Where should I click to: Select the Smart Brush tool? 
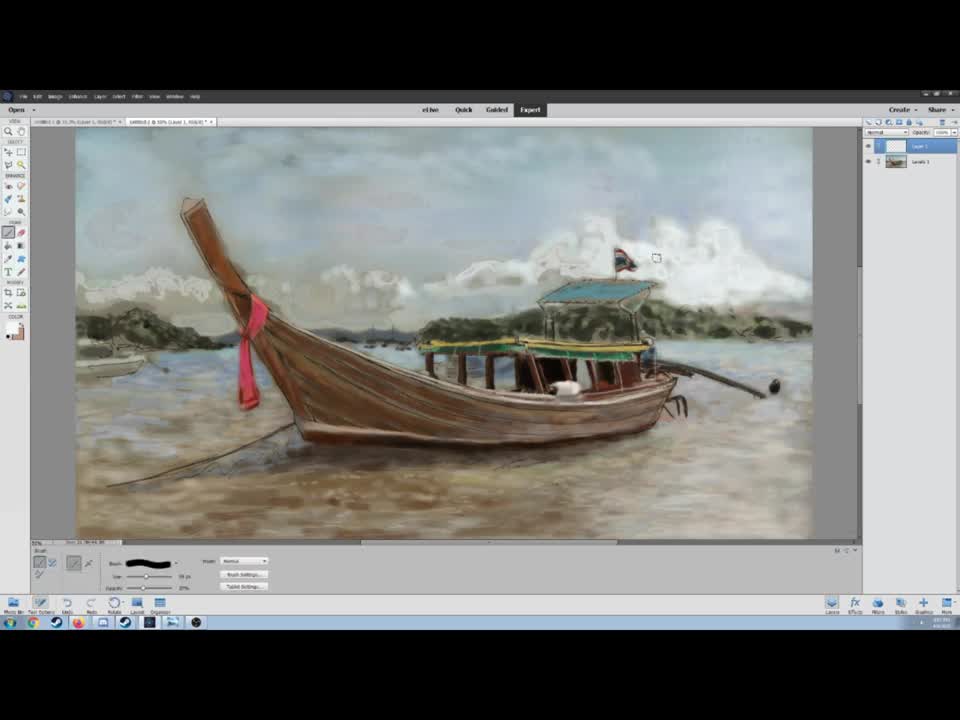click(x=8, y=199)
